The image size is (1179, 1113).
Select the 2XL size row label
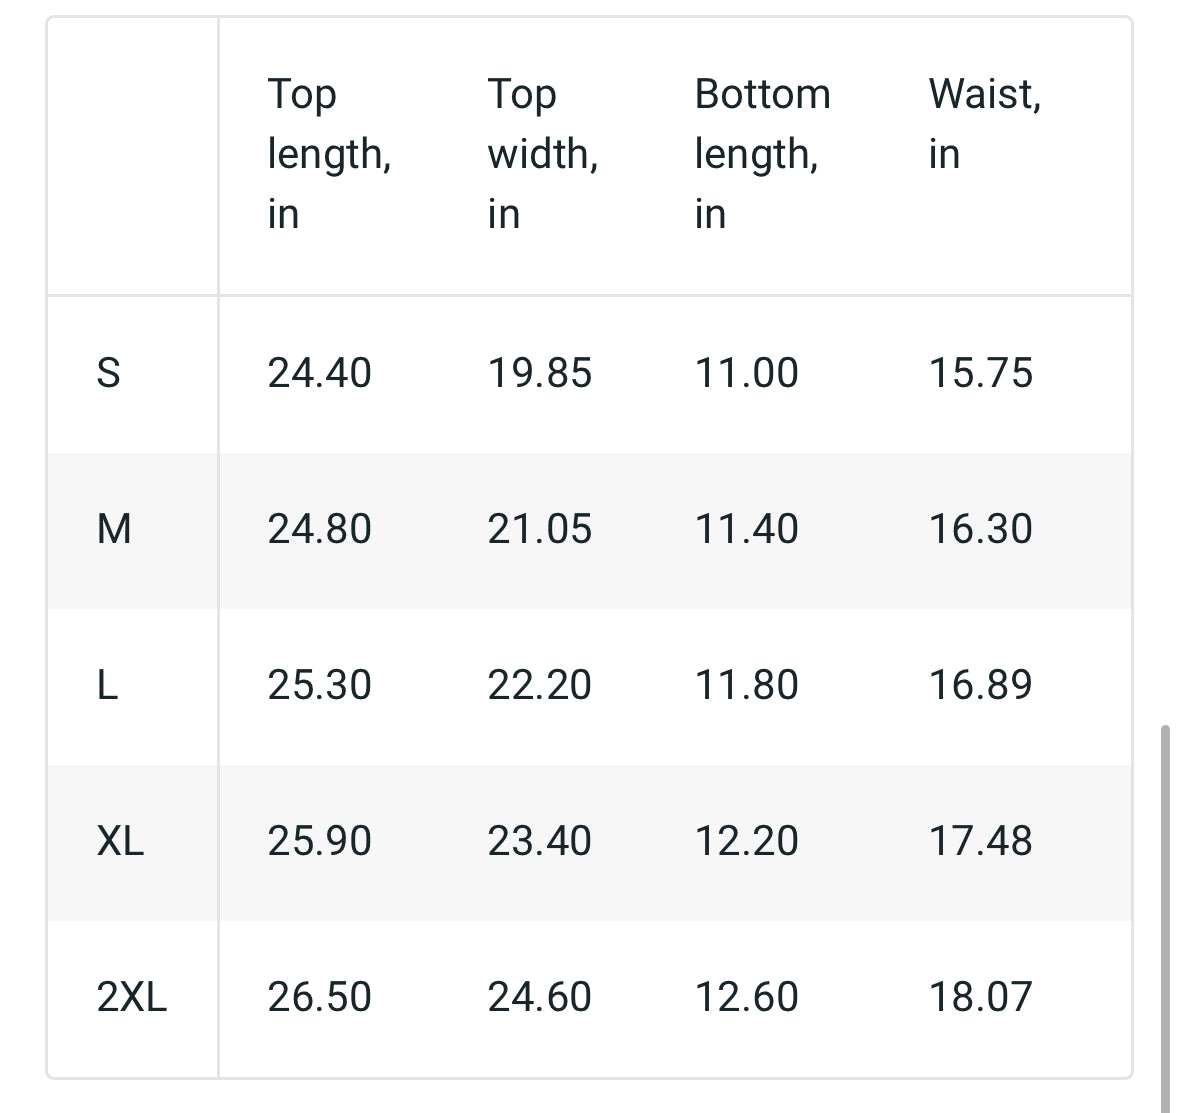(x=131, y=998)
